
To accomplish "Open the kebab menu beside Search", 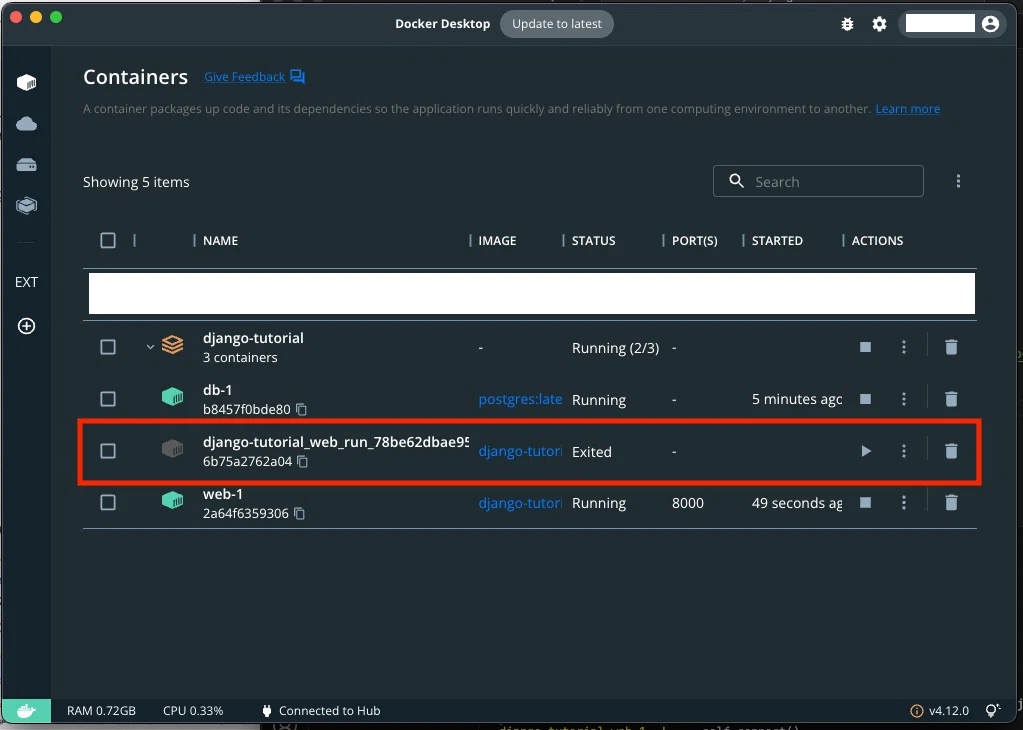I will [x=958, y=181].
